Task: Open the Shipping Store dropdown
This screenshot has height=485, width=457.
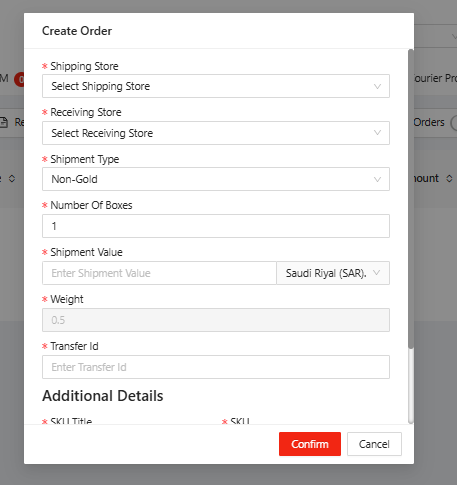Action: coord(216,86)
